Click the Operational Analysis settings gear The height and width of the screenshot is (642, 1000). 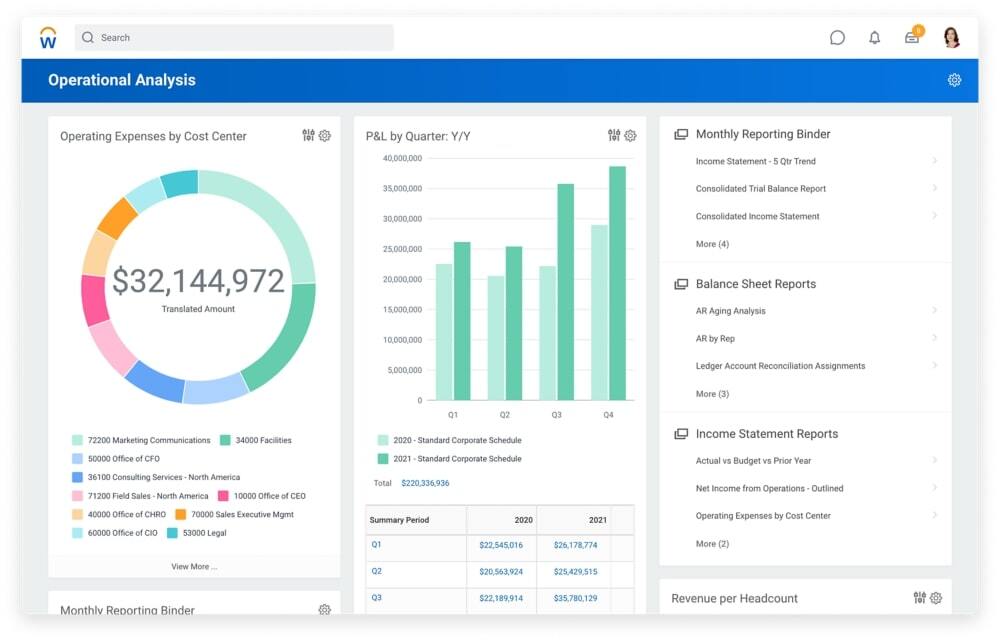click(x=954, y=80)
